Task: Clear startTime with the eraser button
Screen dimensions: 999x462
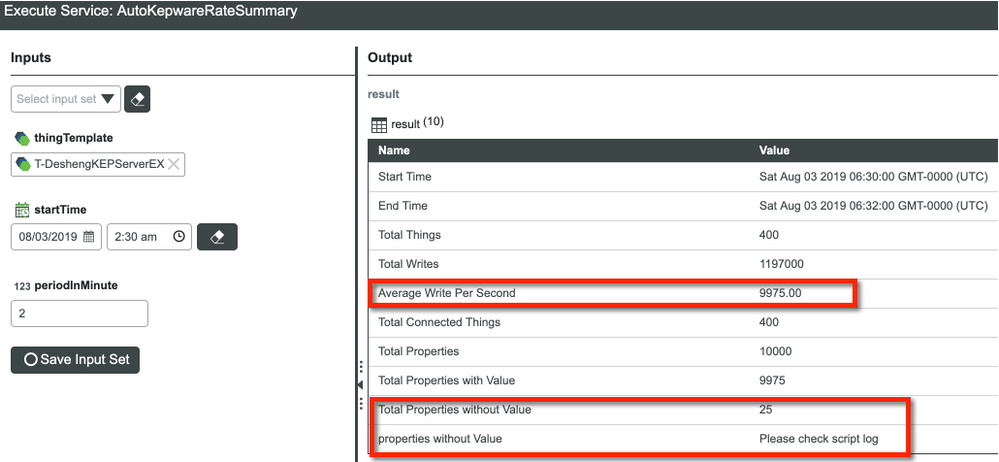Action: 217,237
